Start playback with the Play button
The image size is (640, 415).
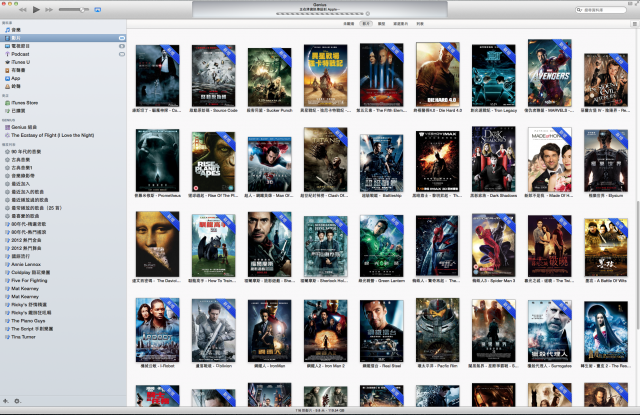click(36, 9)
